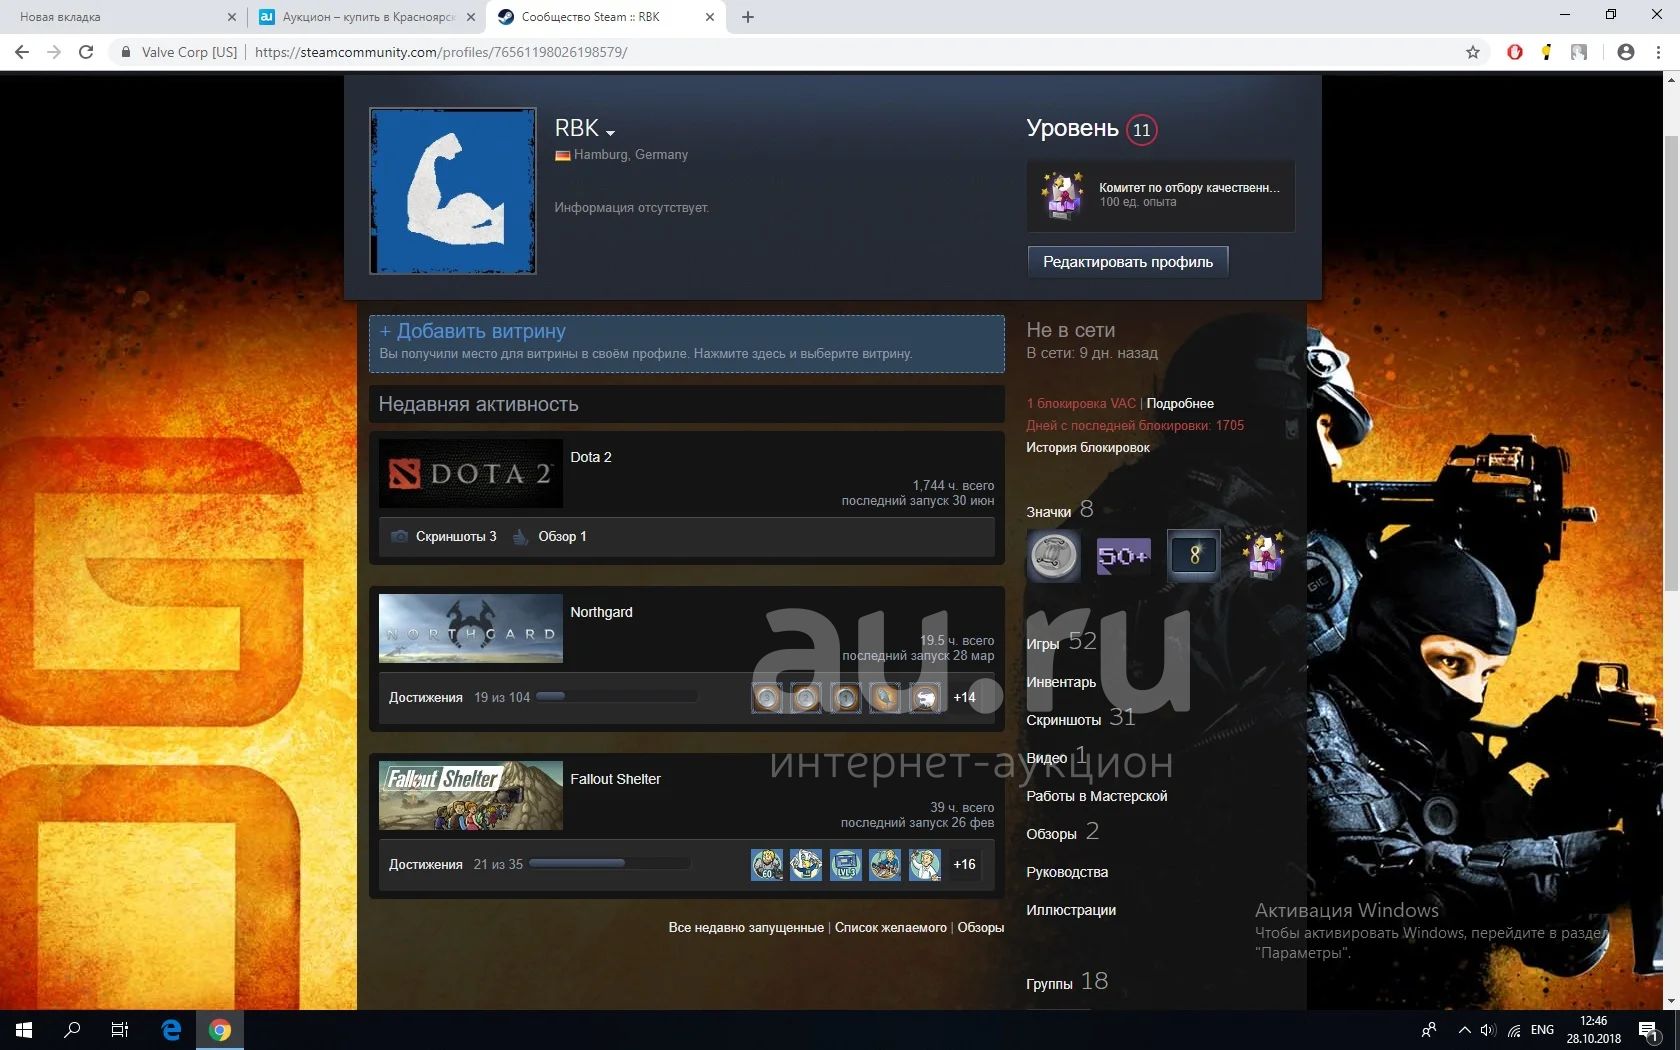Viewport: 1680px width, 1050px height.
Task: Open Microsoft Edge from the taskbar
Action: (171, 1029)
